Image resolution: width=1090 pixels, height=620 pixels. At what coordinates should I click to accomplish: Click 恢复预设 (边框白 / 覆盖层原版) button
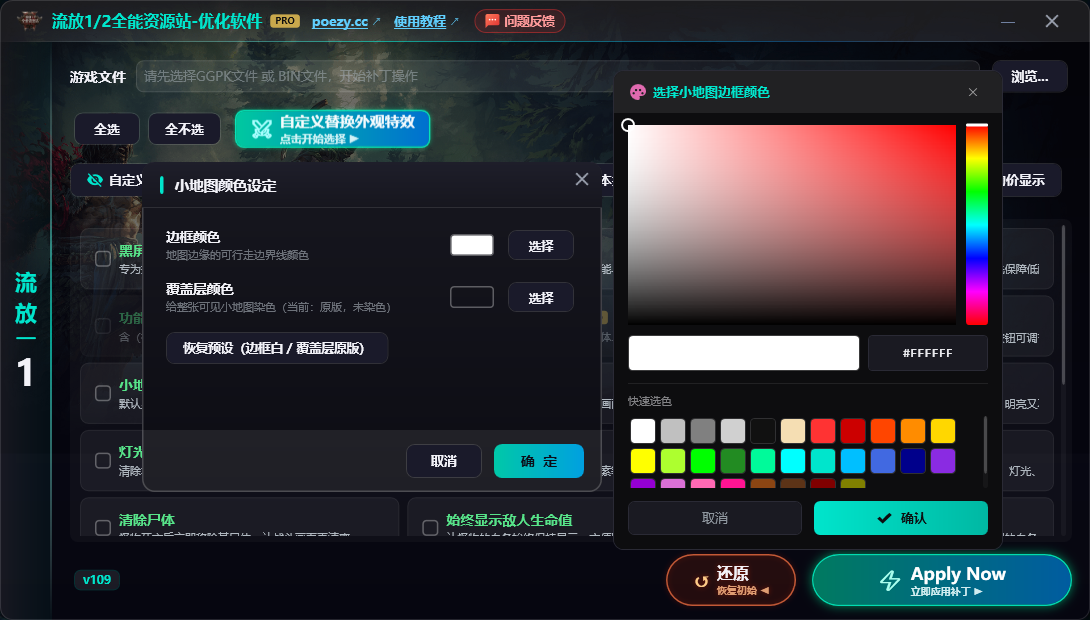[x=277, y=348]
